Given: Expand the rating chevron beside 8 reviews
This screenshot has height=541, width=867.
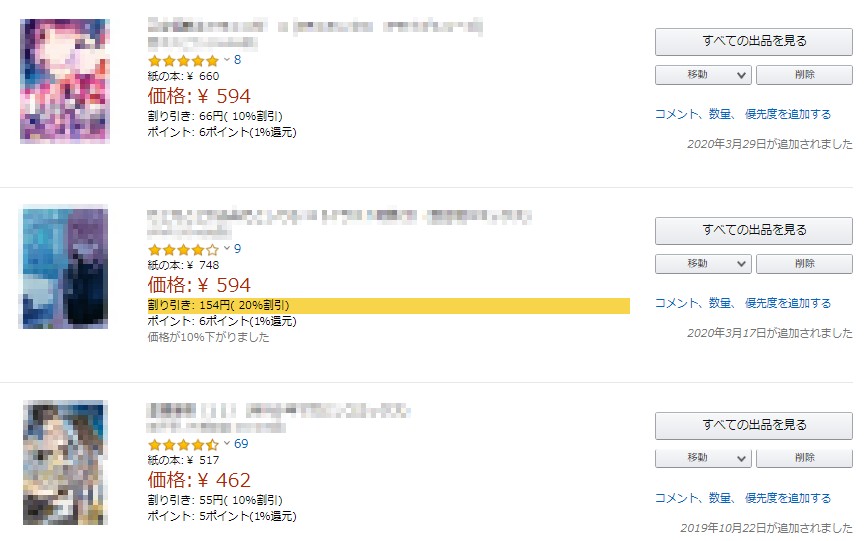Looking at the screenshot, I should tap(227, 61).
